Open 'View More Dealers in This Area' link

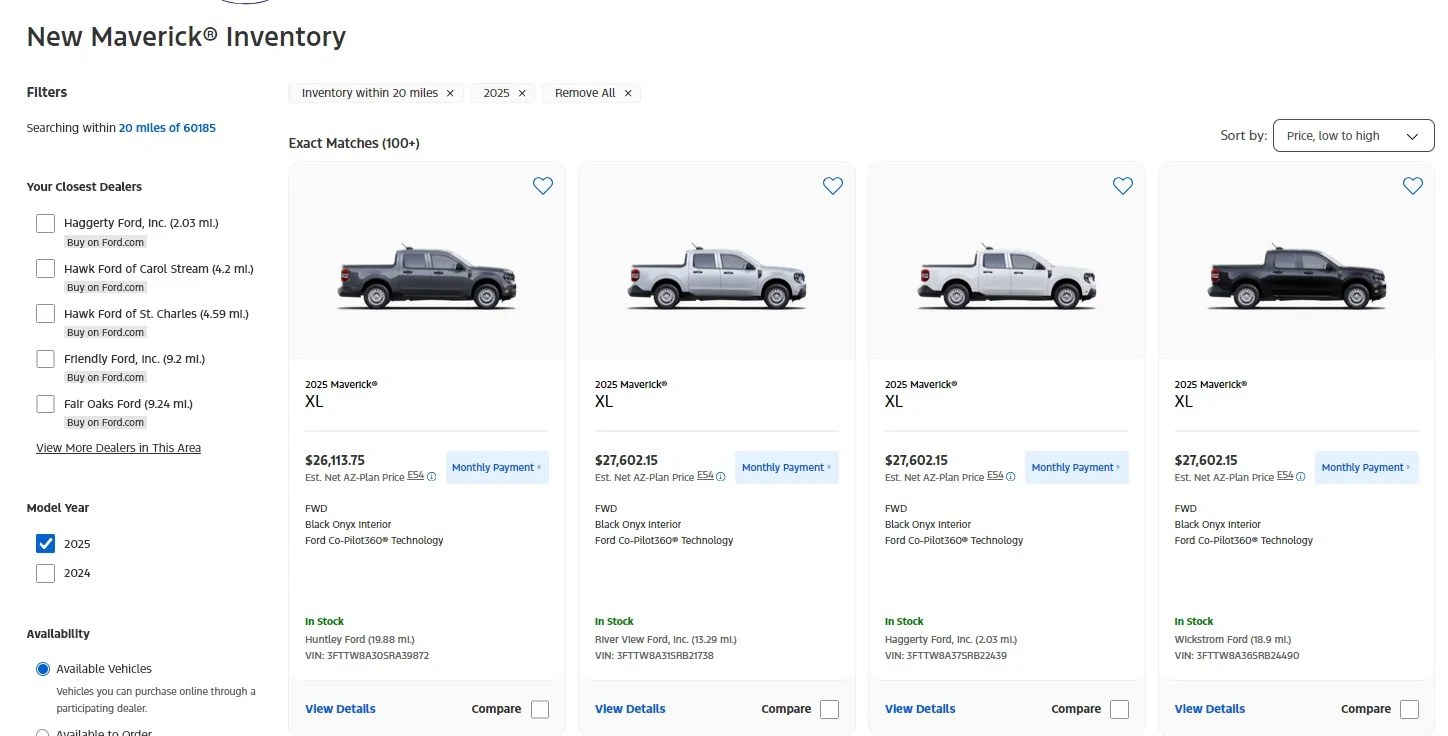(119, 448)
